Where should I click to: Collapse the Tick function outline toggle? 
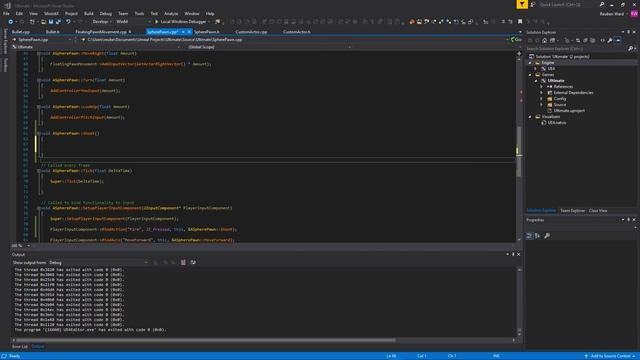[x=39, y=171]
